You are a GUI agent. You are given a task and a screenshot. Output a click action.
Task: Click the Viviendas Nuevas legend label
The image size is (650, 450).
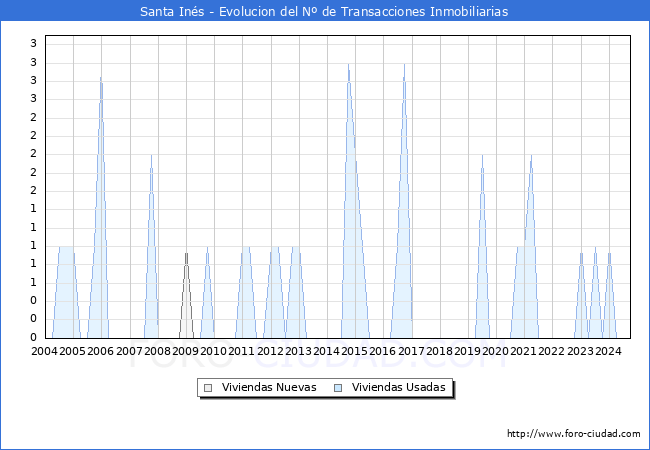269,387
